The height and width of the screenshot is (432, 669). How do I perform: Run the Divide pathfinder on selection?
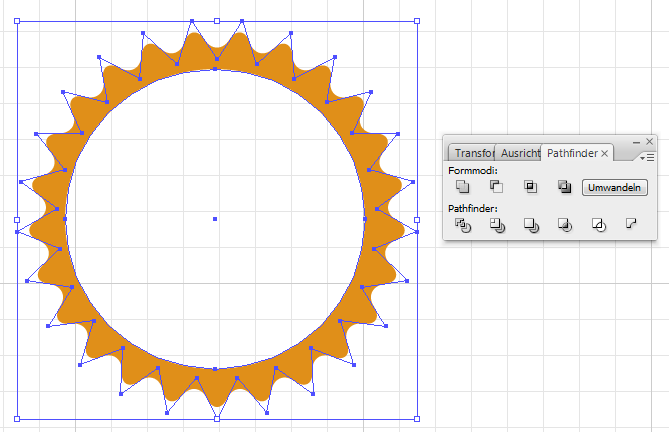click(x=463, y=225)
